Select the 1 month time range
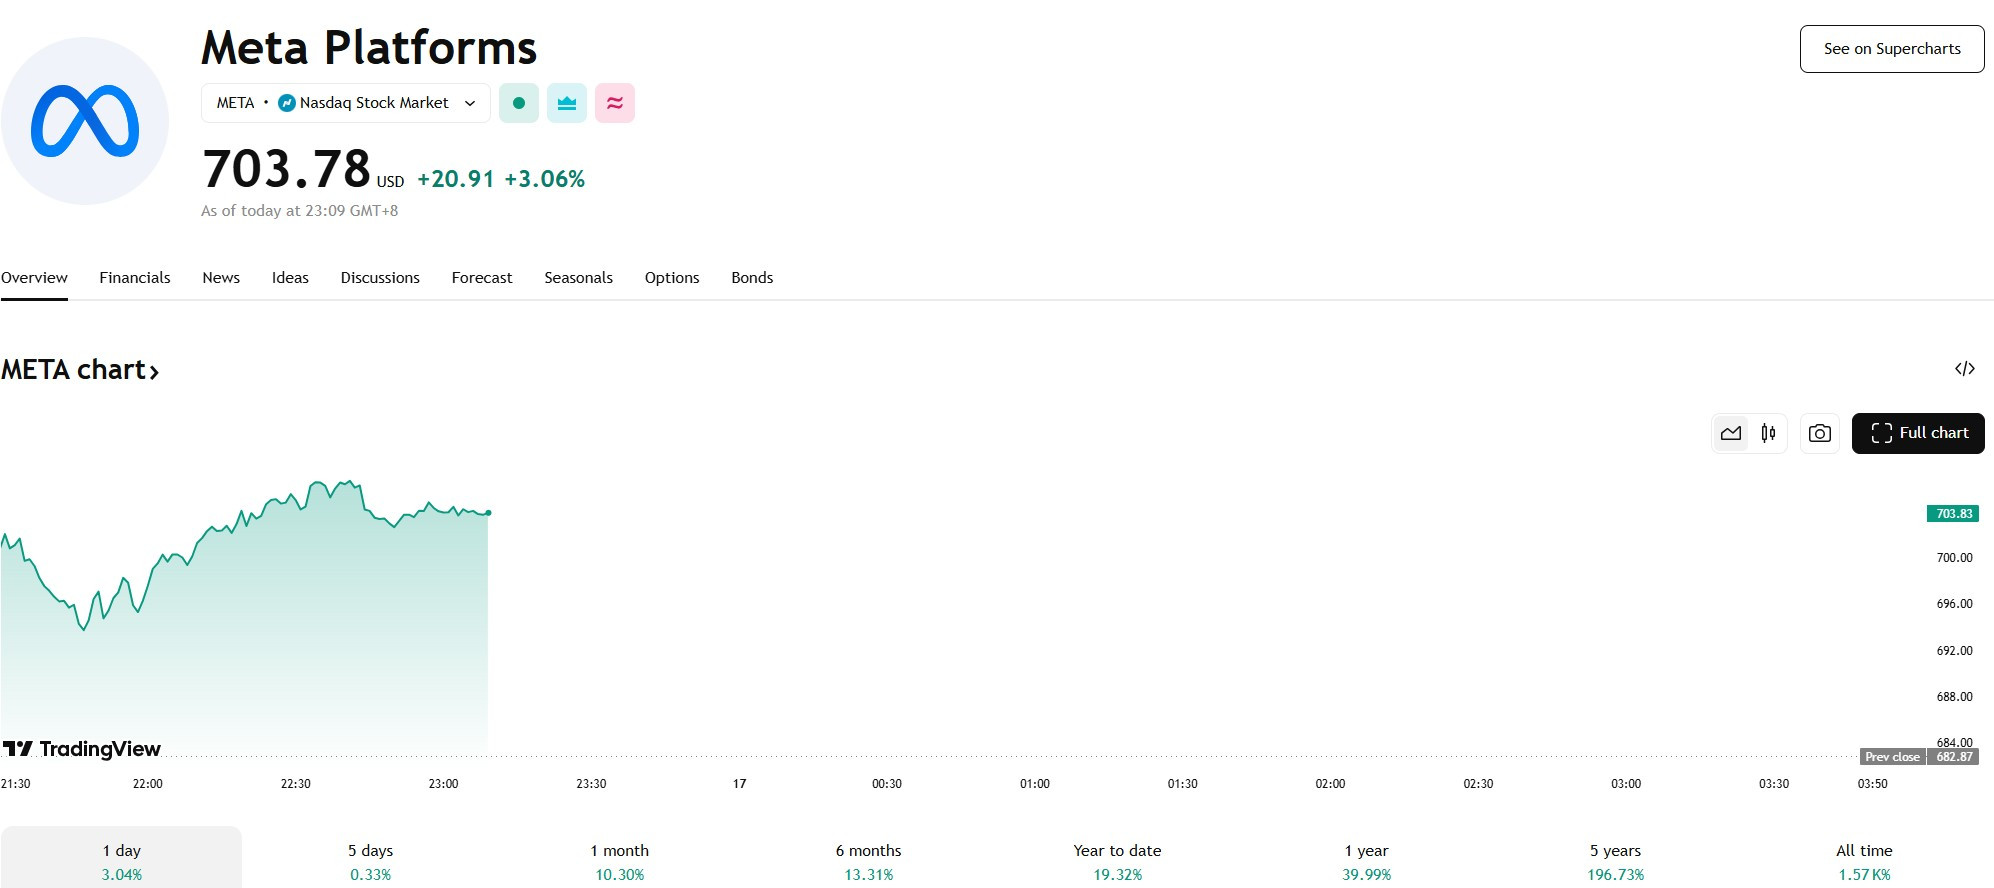The width and height of the screenshot is (1994, 888). (620, 860)
